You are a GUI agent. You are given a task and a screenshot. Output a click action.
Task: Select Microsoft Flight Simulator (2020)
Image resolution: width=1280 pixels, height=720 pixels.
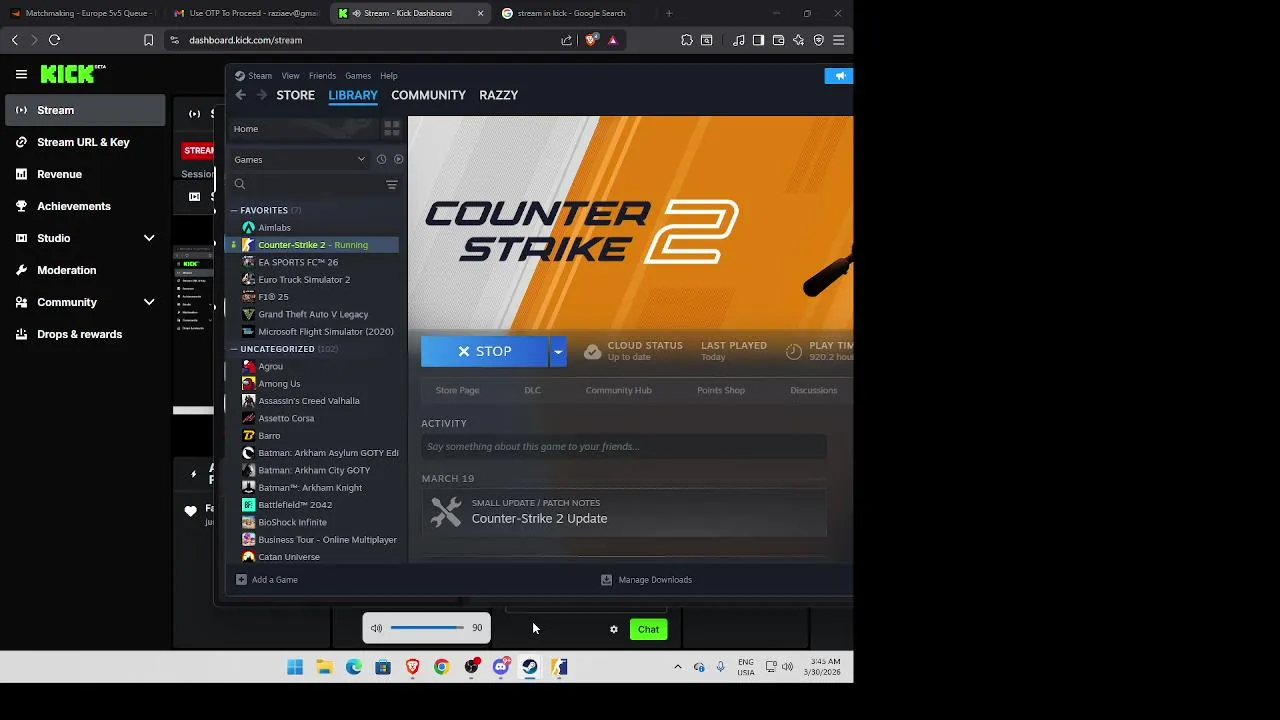click(x=326, y=332)
